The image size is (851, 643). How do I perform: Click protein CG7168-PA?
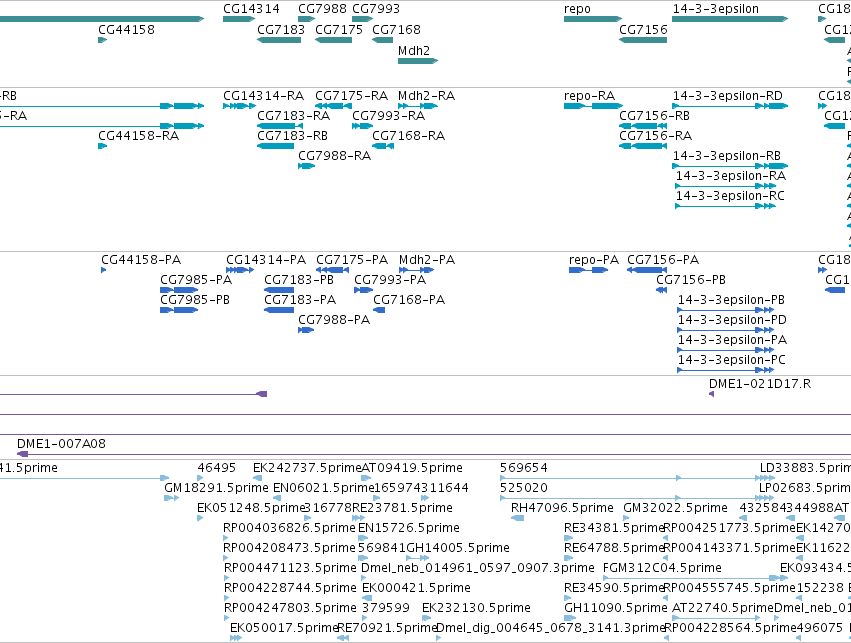coord(379,310)
